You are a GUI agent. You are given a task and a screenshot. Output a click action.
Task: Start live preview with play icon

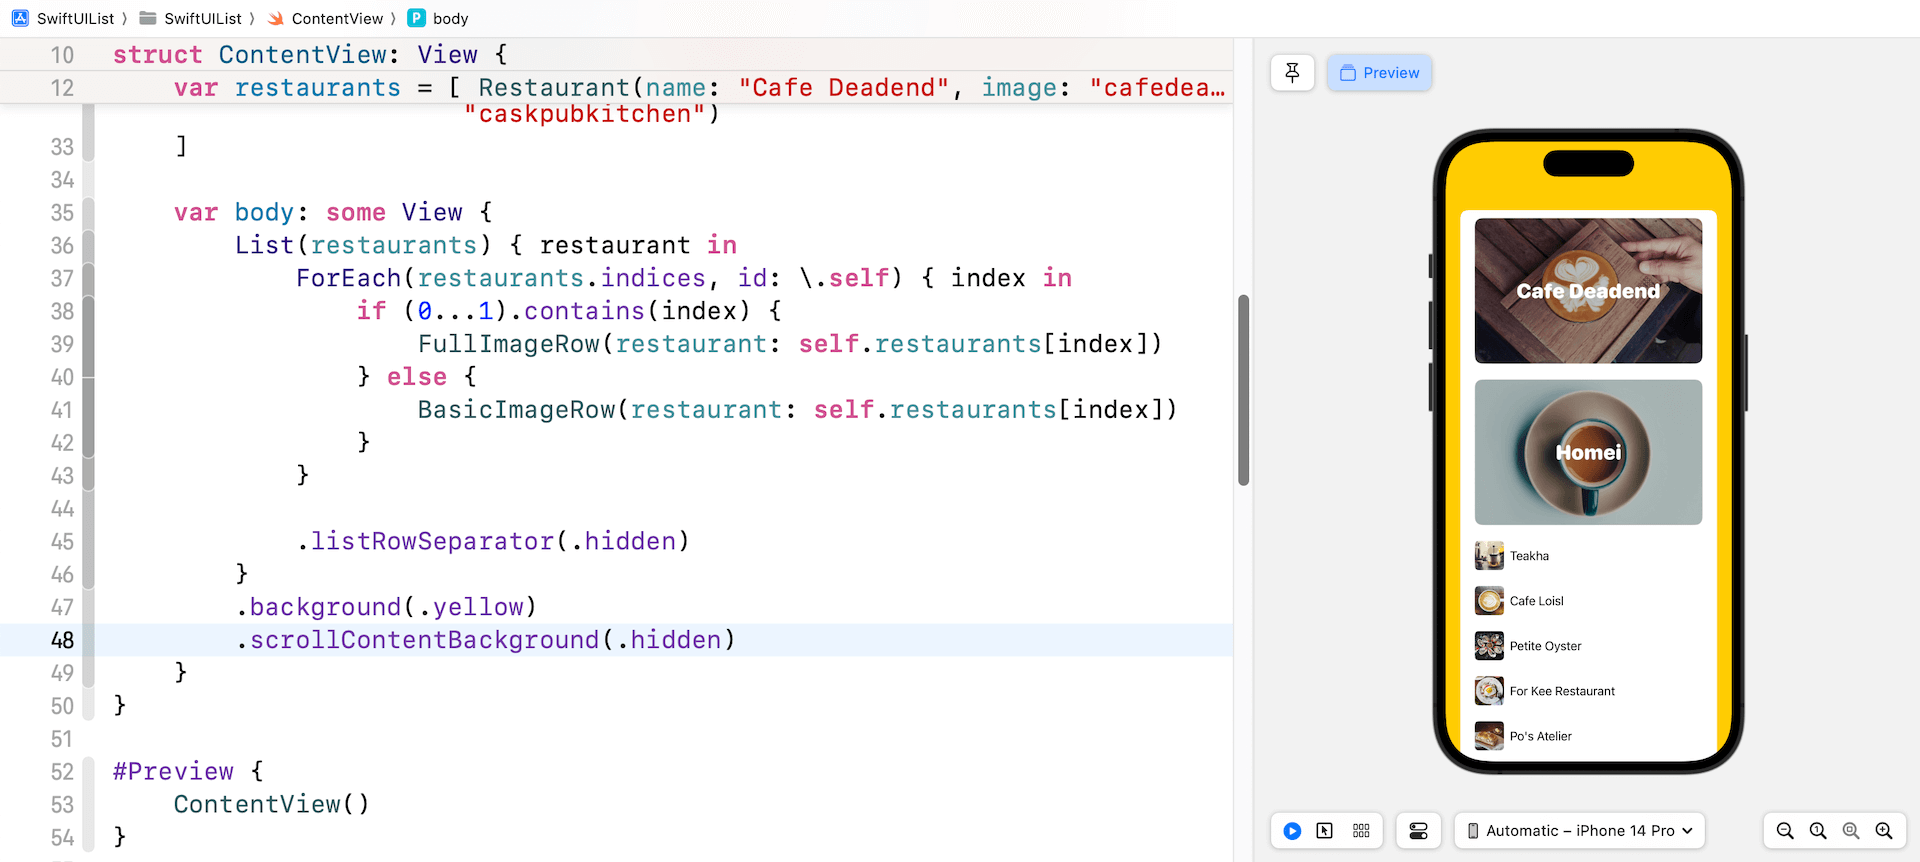pos(1292,831)
